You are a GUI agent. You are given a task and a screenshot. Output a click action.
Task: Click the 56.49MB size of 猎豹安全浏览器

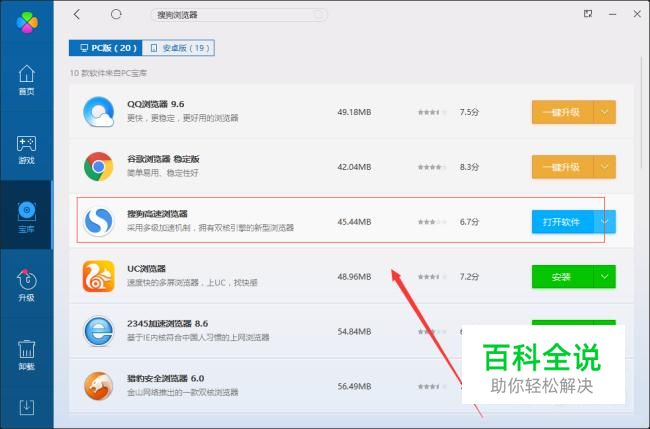(x=354, y=386)
